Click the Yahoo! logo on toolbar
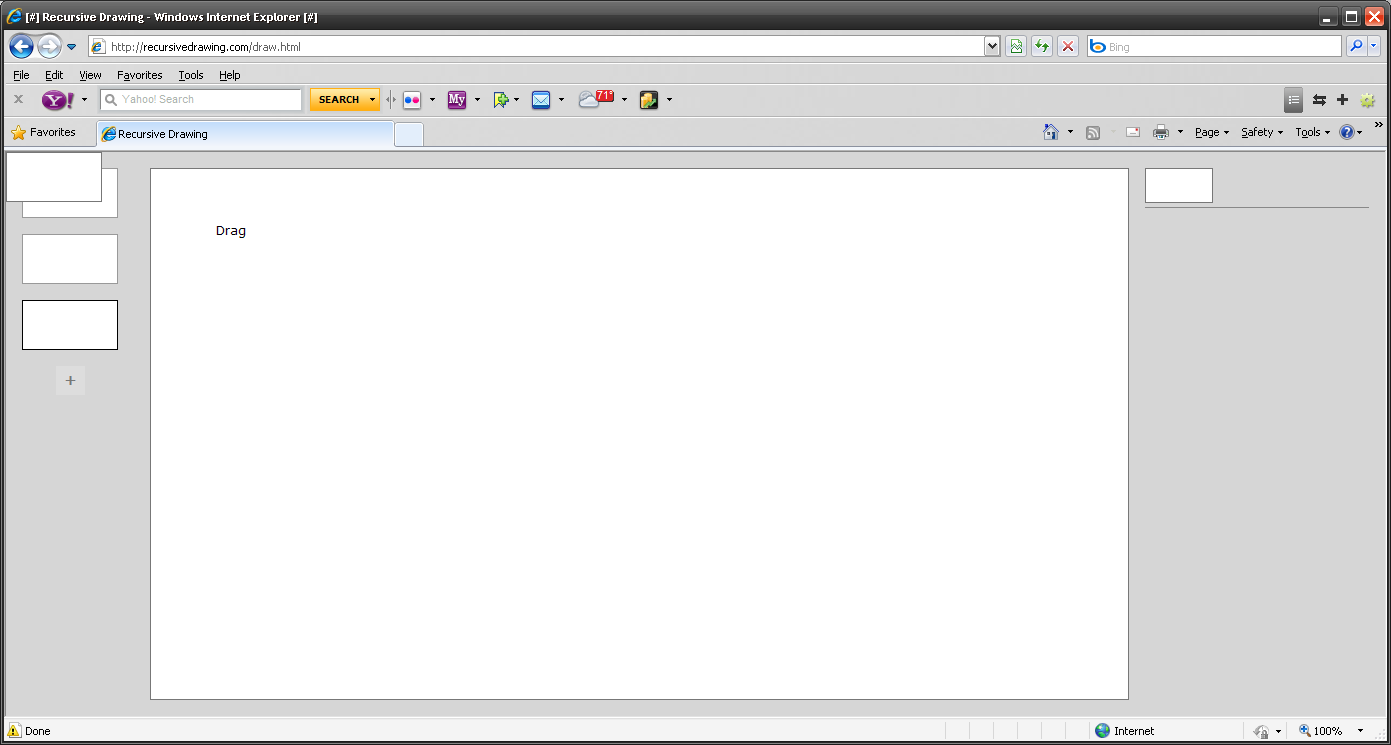 click(x=58, y=99)
